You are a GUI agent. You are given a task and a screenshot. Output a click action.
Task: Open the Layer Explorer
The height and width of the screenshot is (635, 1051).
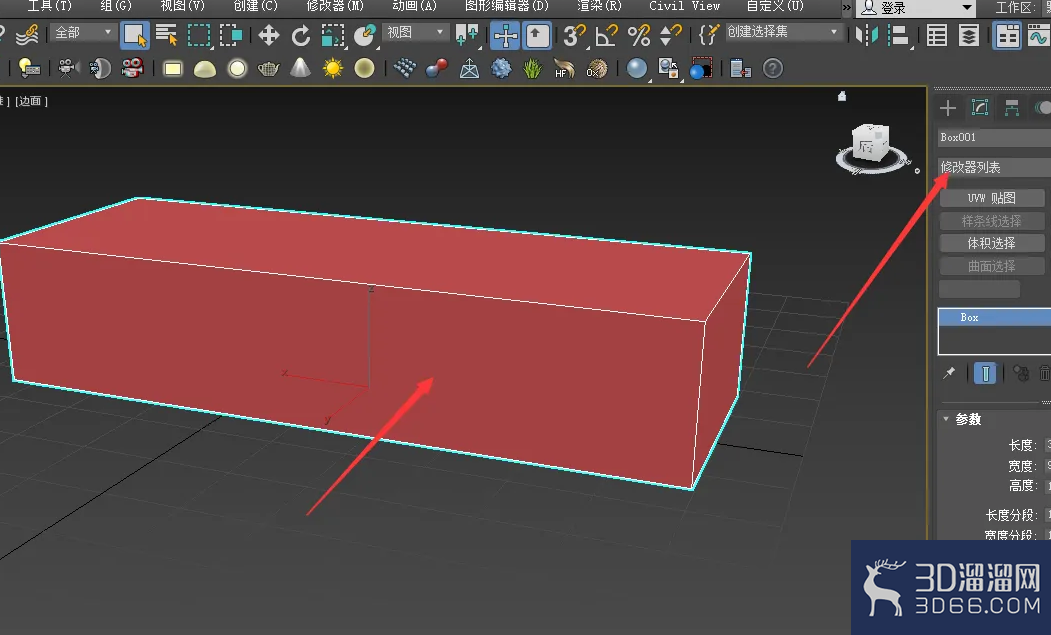coord(969,35)
